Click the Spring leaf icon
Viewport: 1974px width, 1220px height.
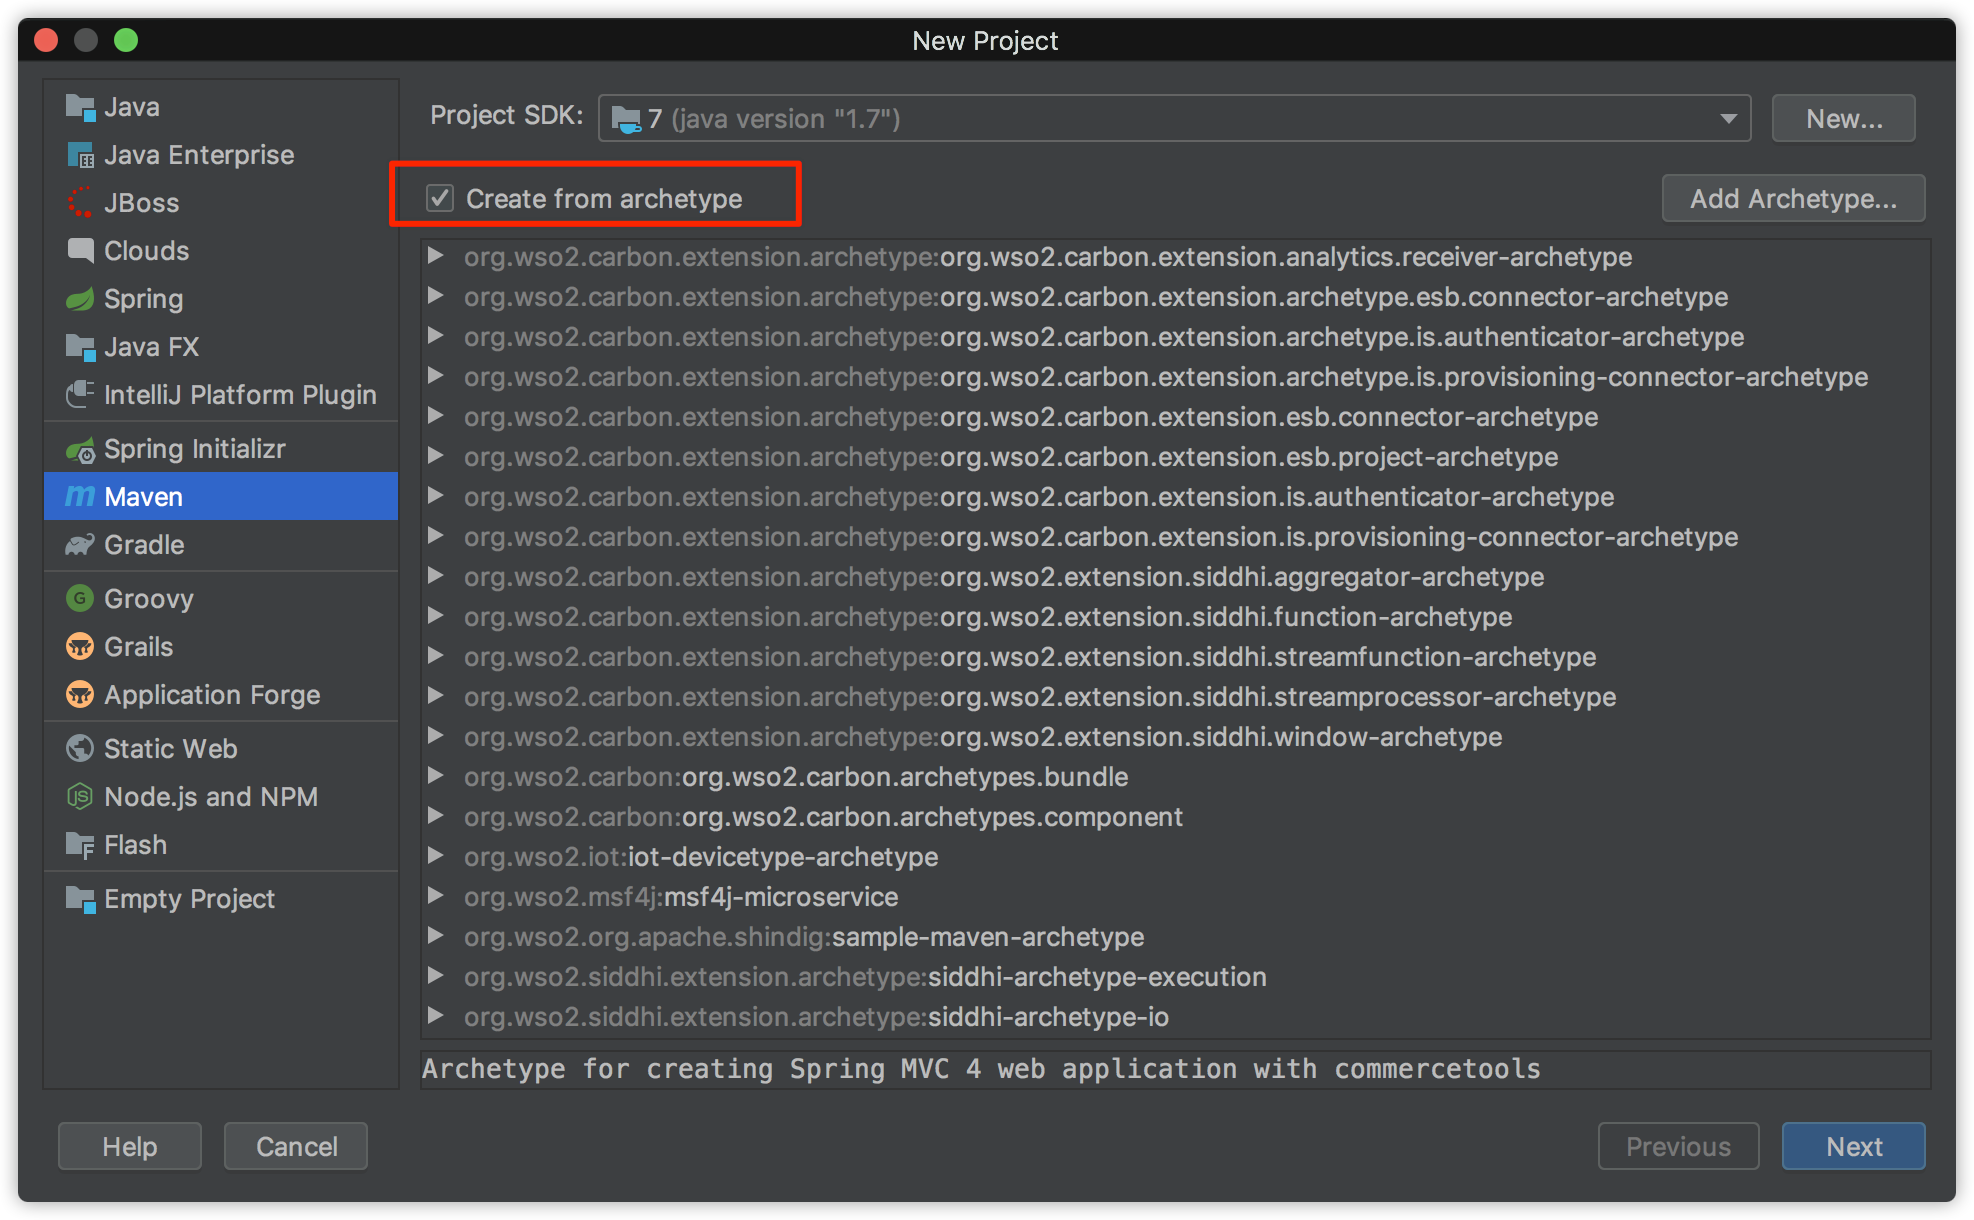pos(79,299)
